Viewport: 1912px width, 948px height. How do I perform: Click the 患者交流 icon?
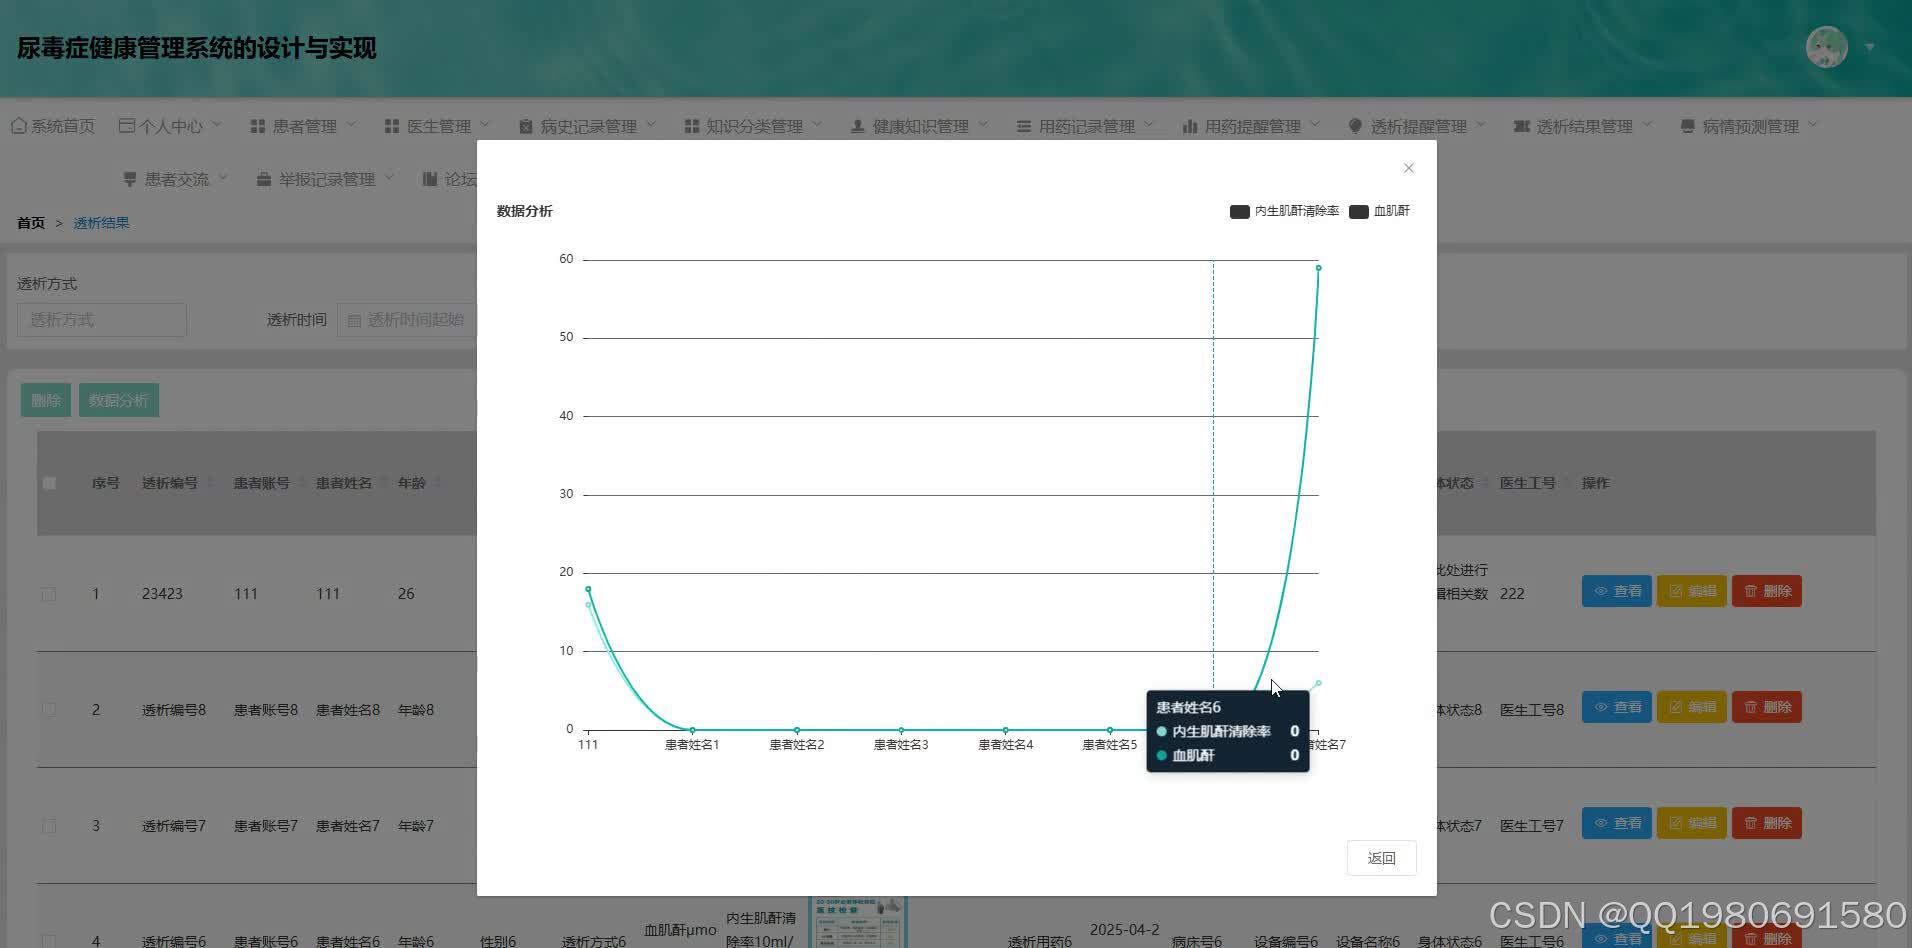129,179
